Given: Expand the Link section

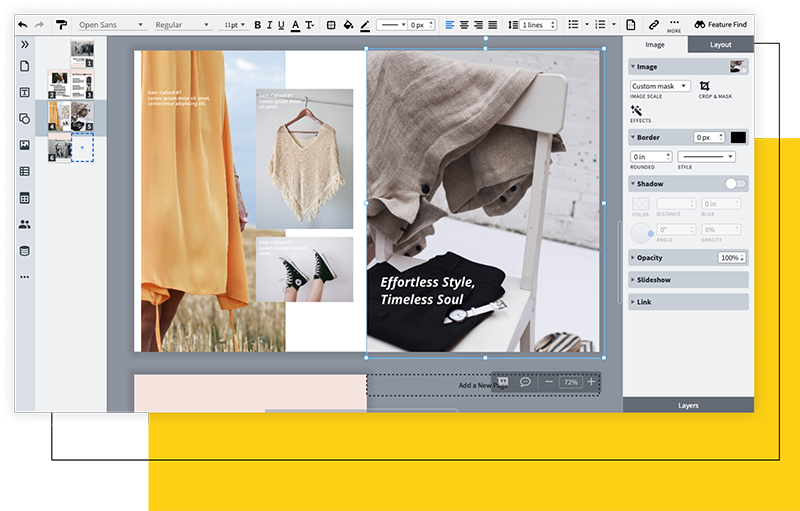Looking at the screenshot, I should point(633,302).
